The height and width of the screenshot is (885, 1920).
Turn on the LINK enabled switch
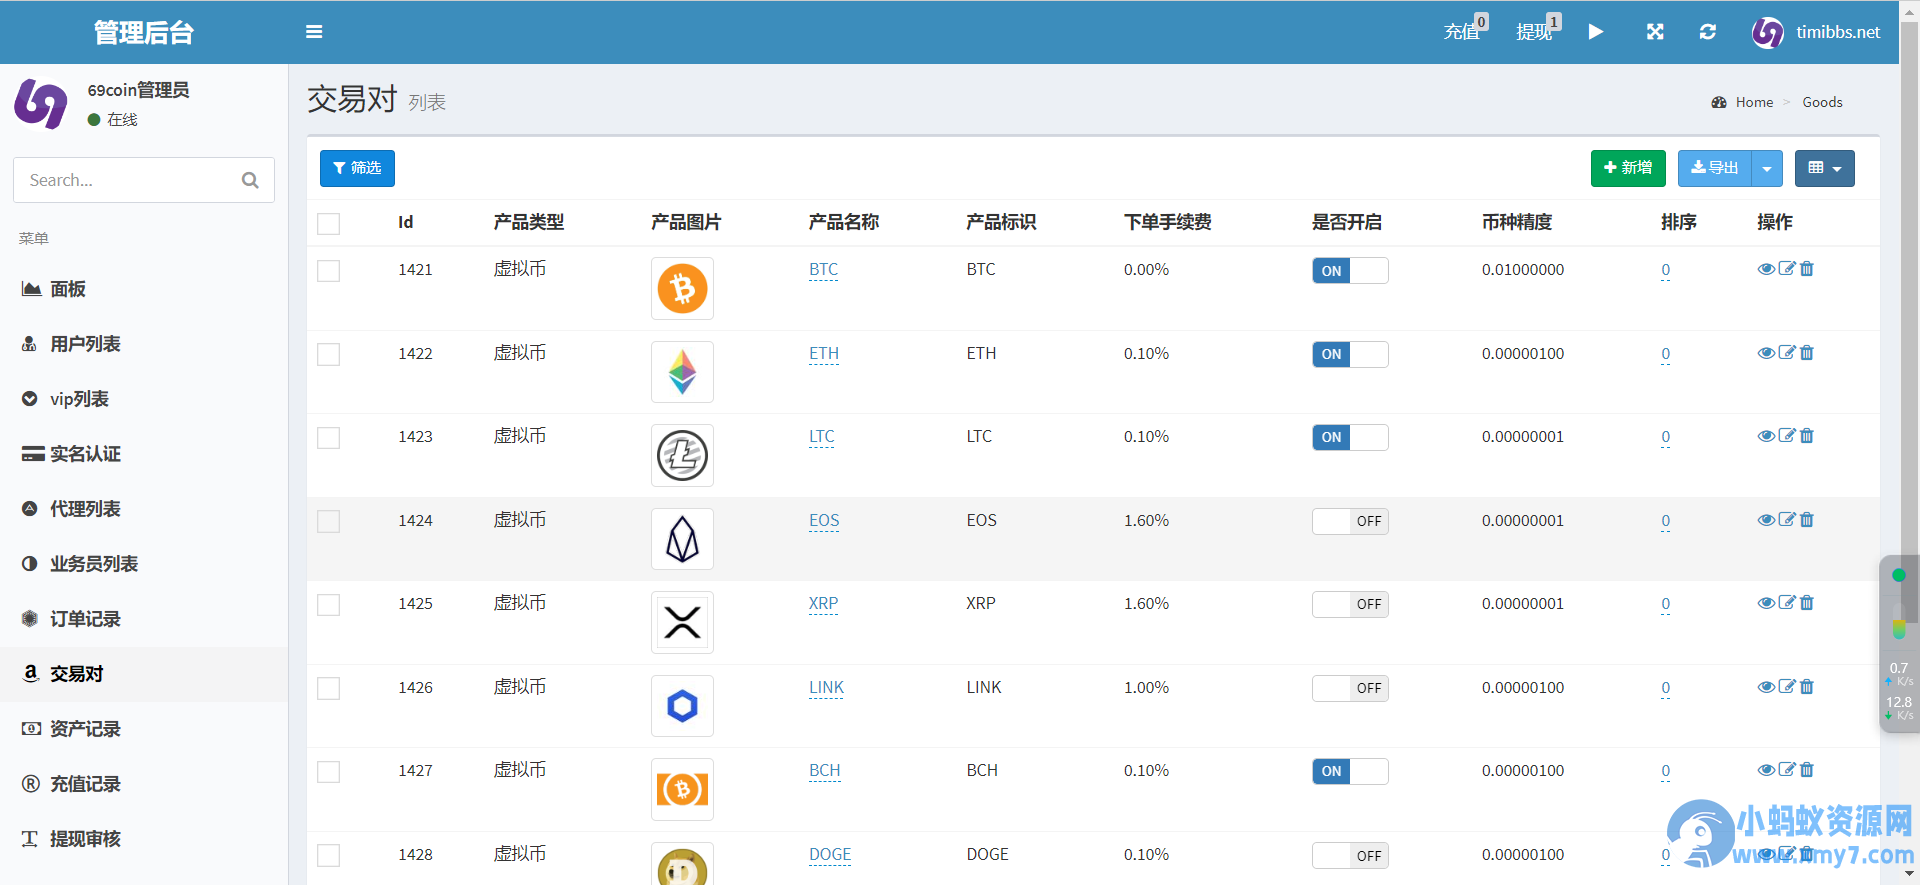click(1350, 688)
